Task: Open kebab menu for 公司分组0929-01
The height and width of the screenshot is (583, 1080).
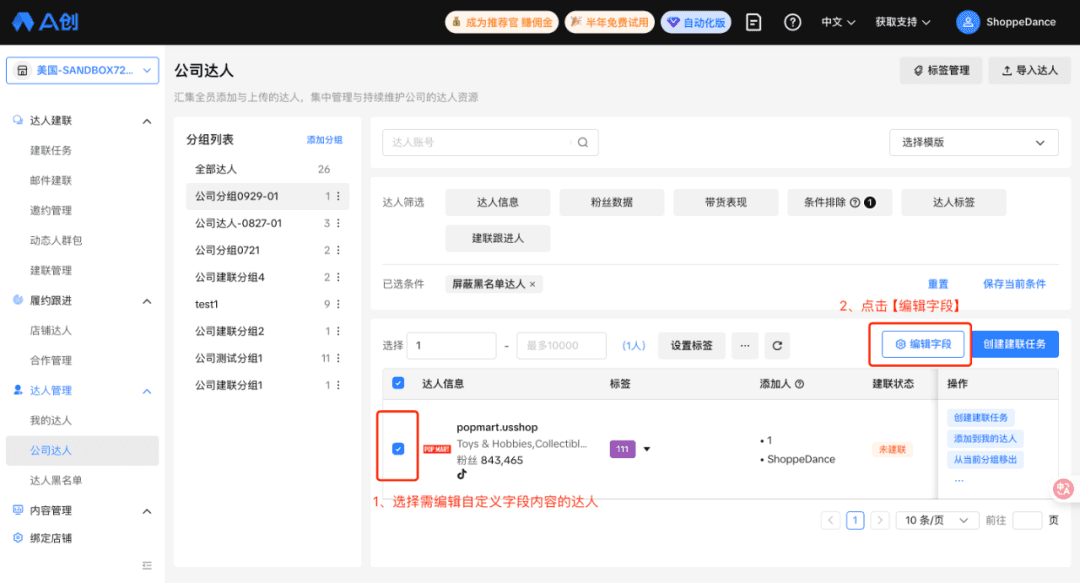Action: [338, 196]
